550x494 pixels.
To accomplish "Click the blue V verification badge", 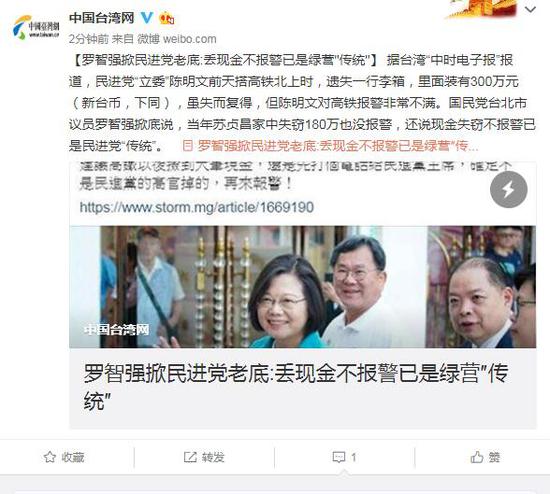I will [x=147, y=18].
